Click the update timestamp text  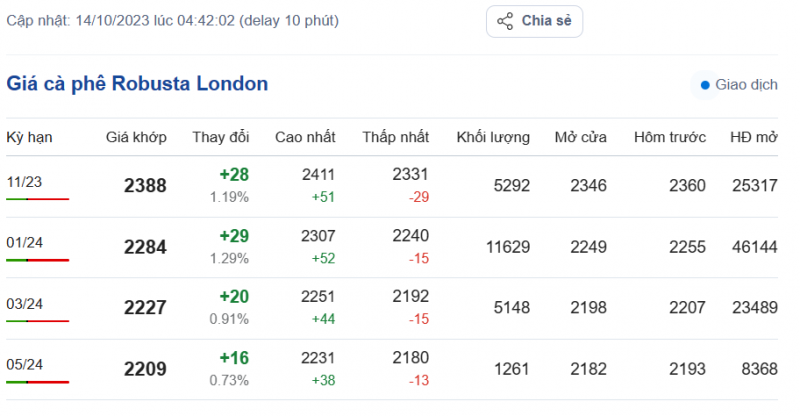pyautogui.click(x=172, y=20)
